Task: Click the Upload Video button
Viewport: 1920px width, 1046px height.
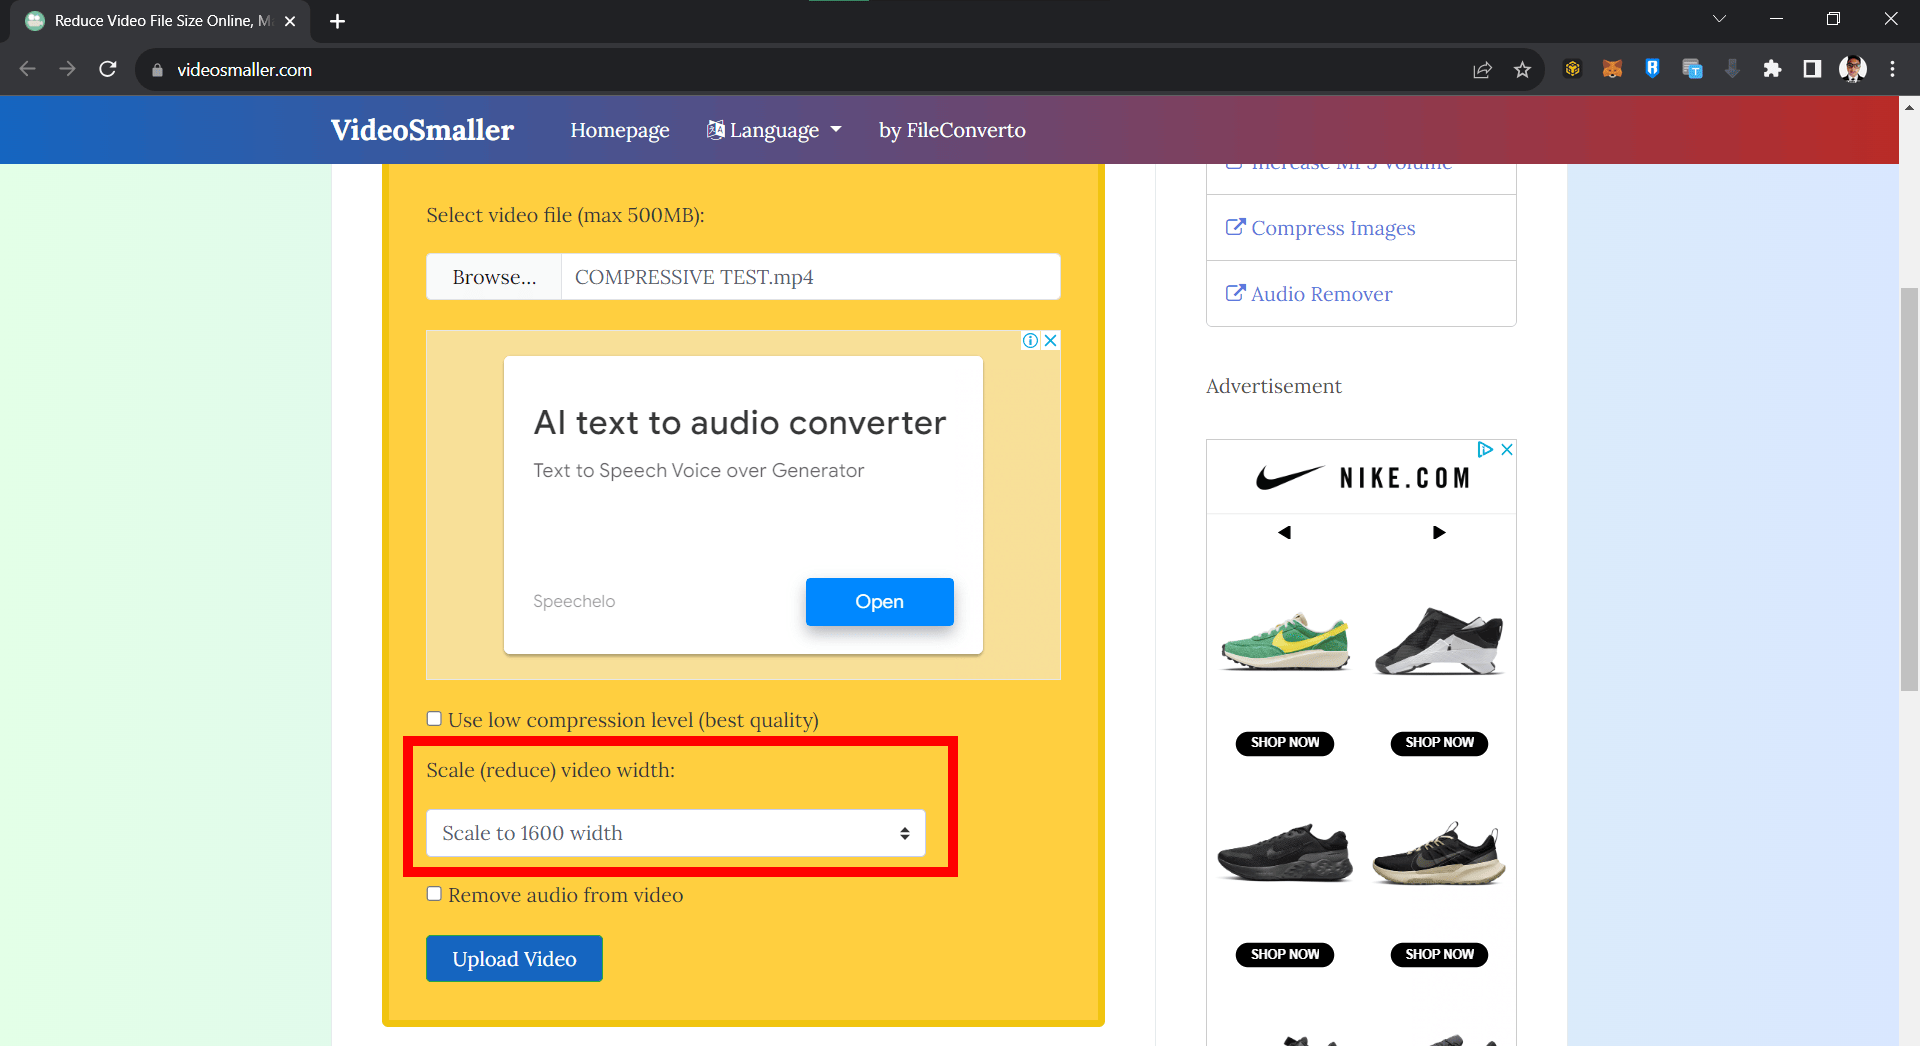Action: tap(513, 958)
